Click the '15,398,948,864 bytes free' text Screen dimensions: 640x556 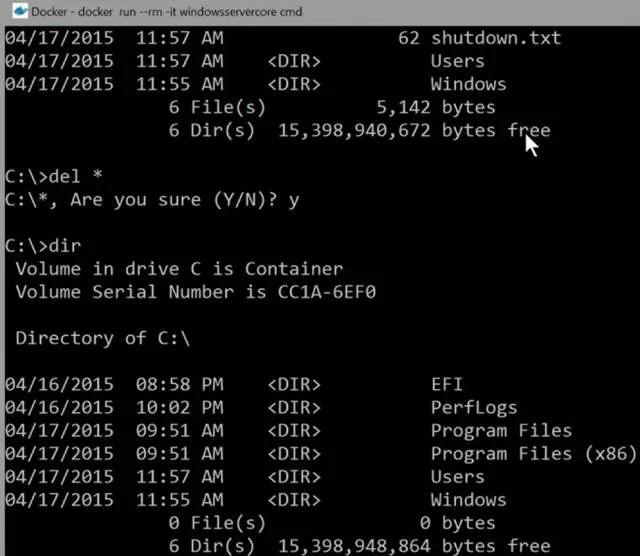coord(414,546)
